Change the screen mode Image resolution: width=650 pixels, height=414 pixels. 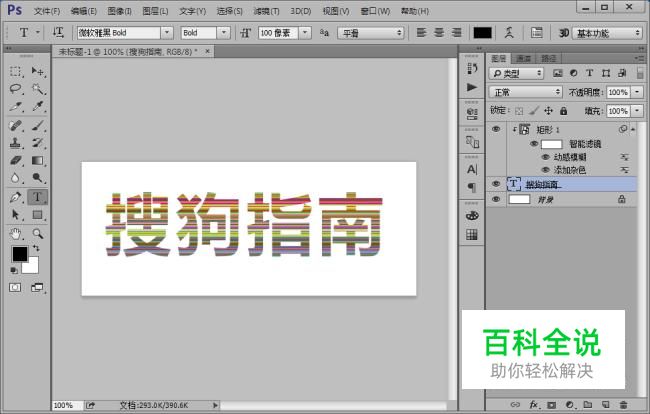coord(37,287)
